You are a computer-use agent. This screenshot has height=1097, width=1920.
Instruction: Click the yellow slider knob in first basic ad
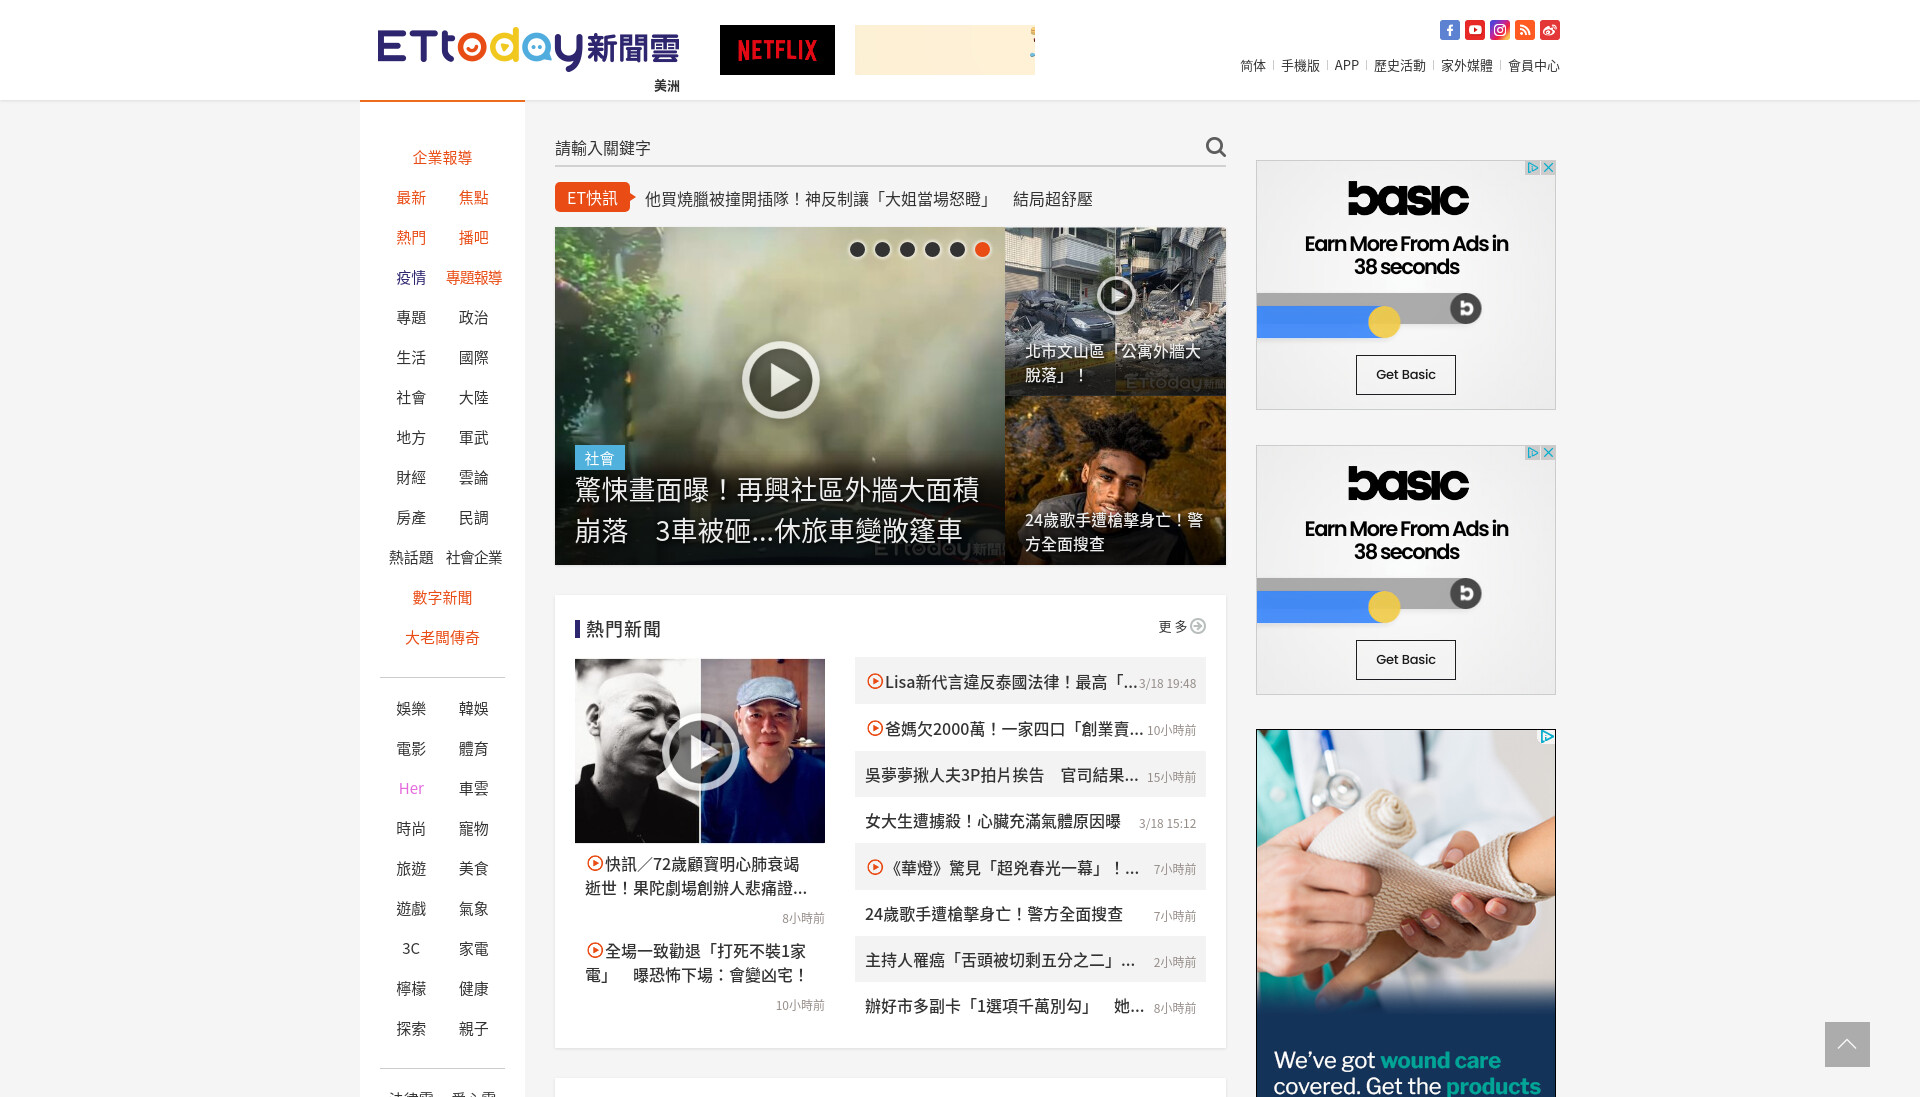(x=1384, y=322)
